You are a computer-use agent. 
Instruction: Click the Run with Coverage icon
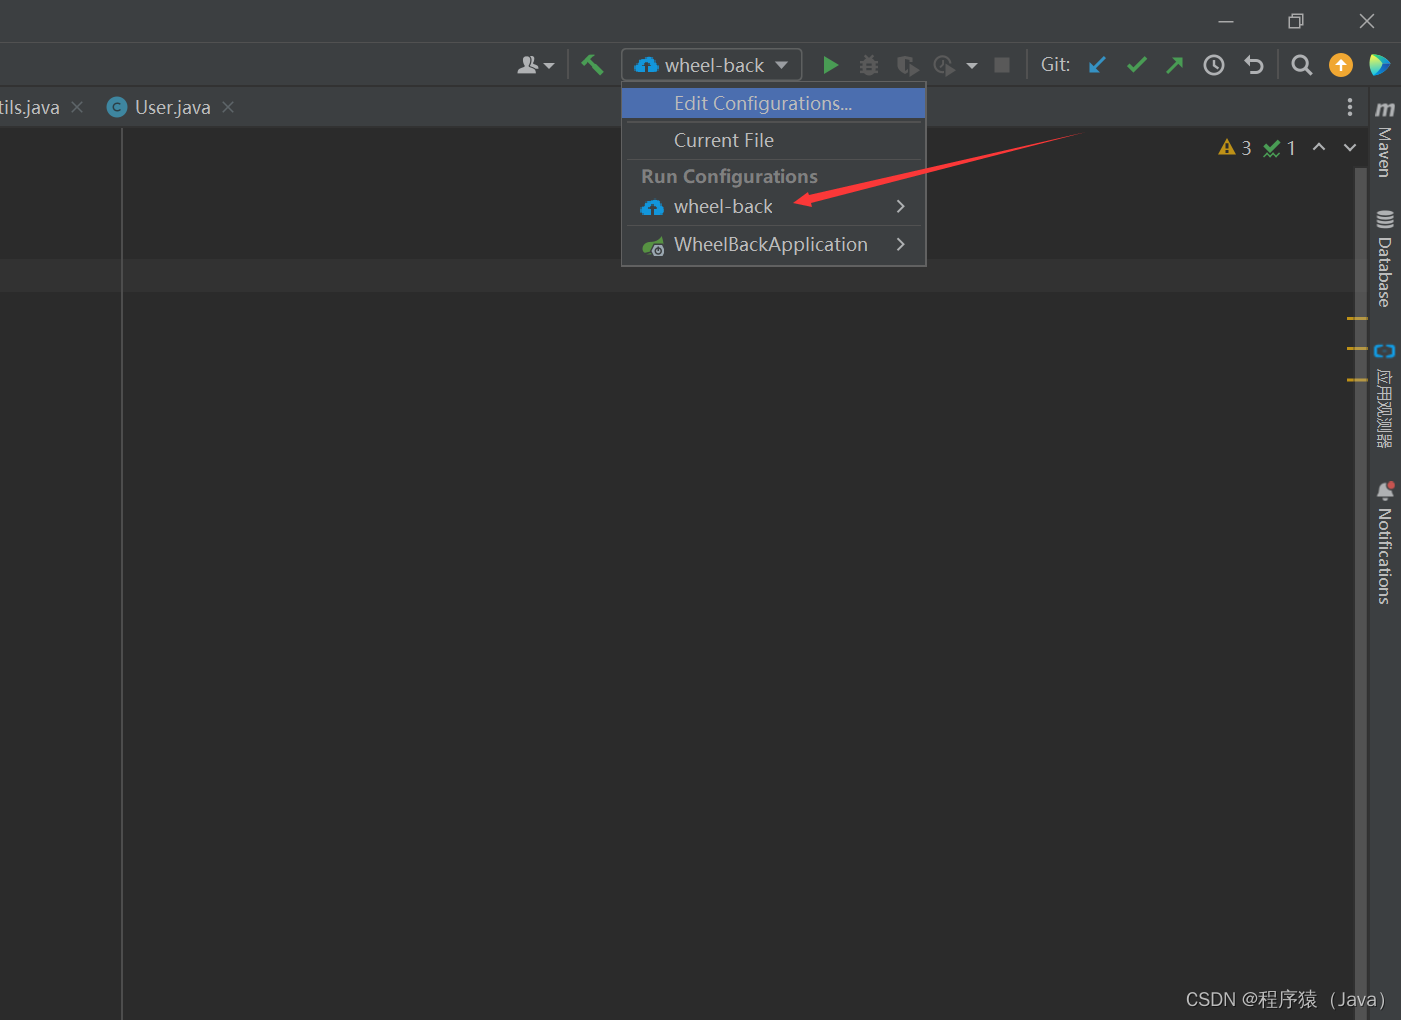tap(907, 65)
